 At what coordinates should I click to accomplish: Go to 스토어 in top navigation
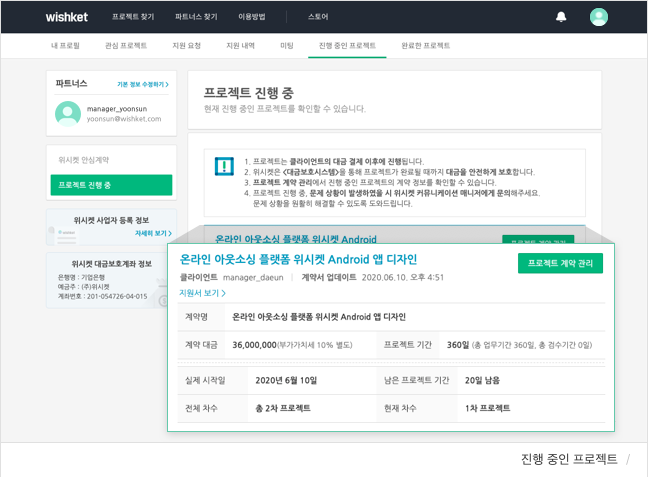click(317, 17)
